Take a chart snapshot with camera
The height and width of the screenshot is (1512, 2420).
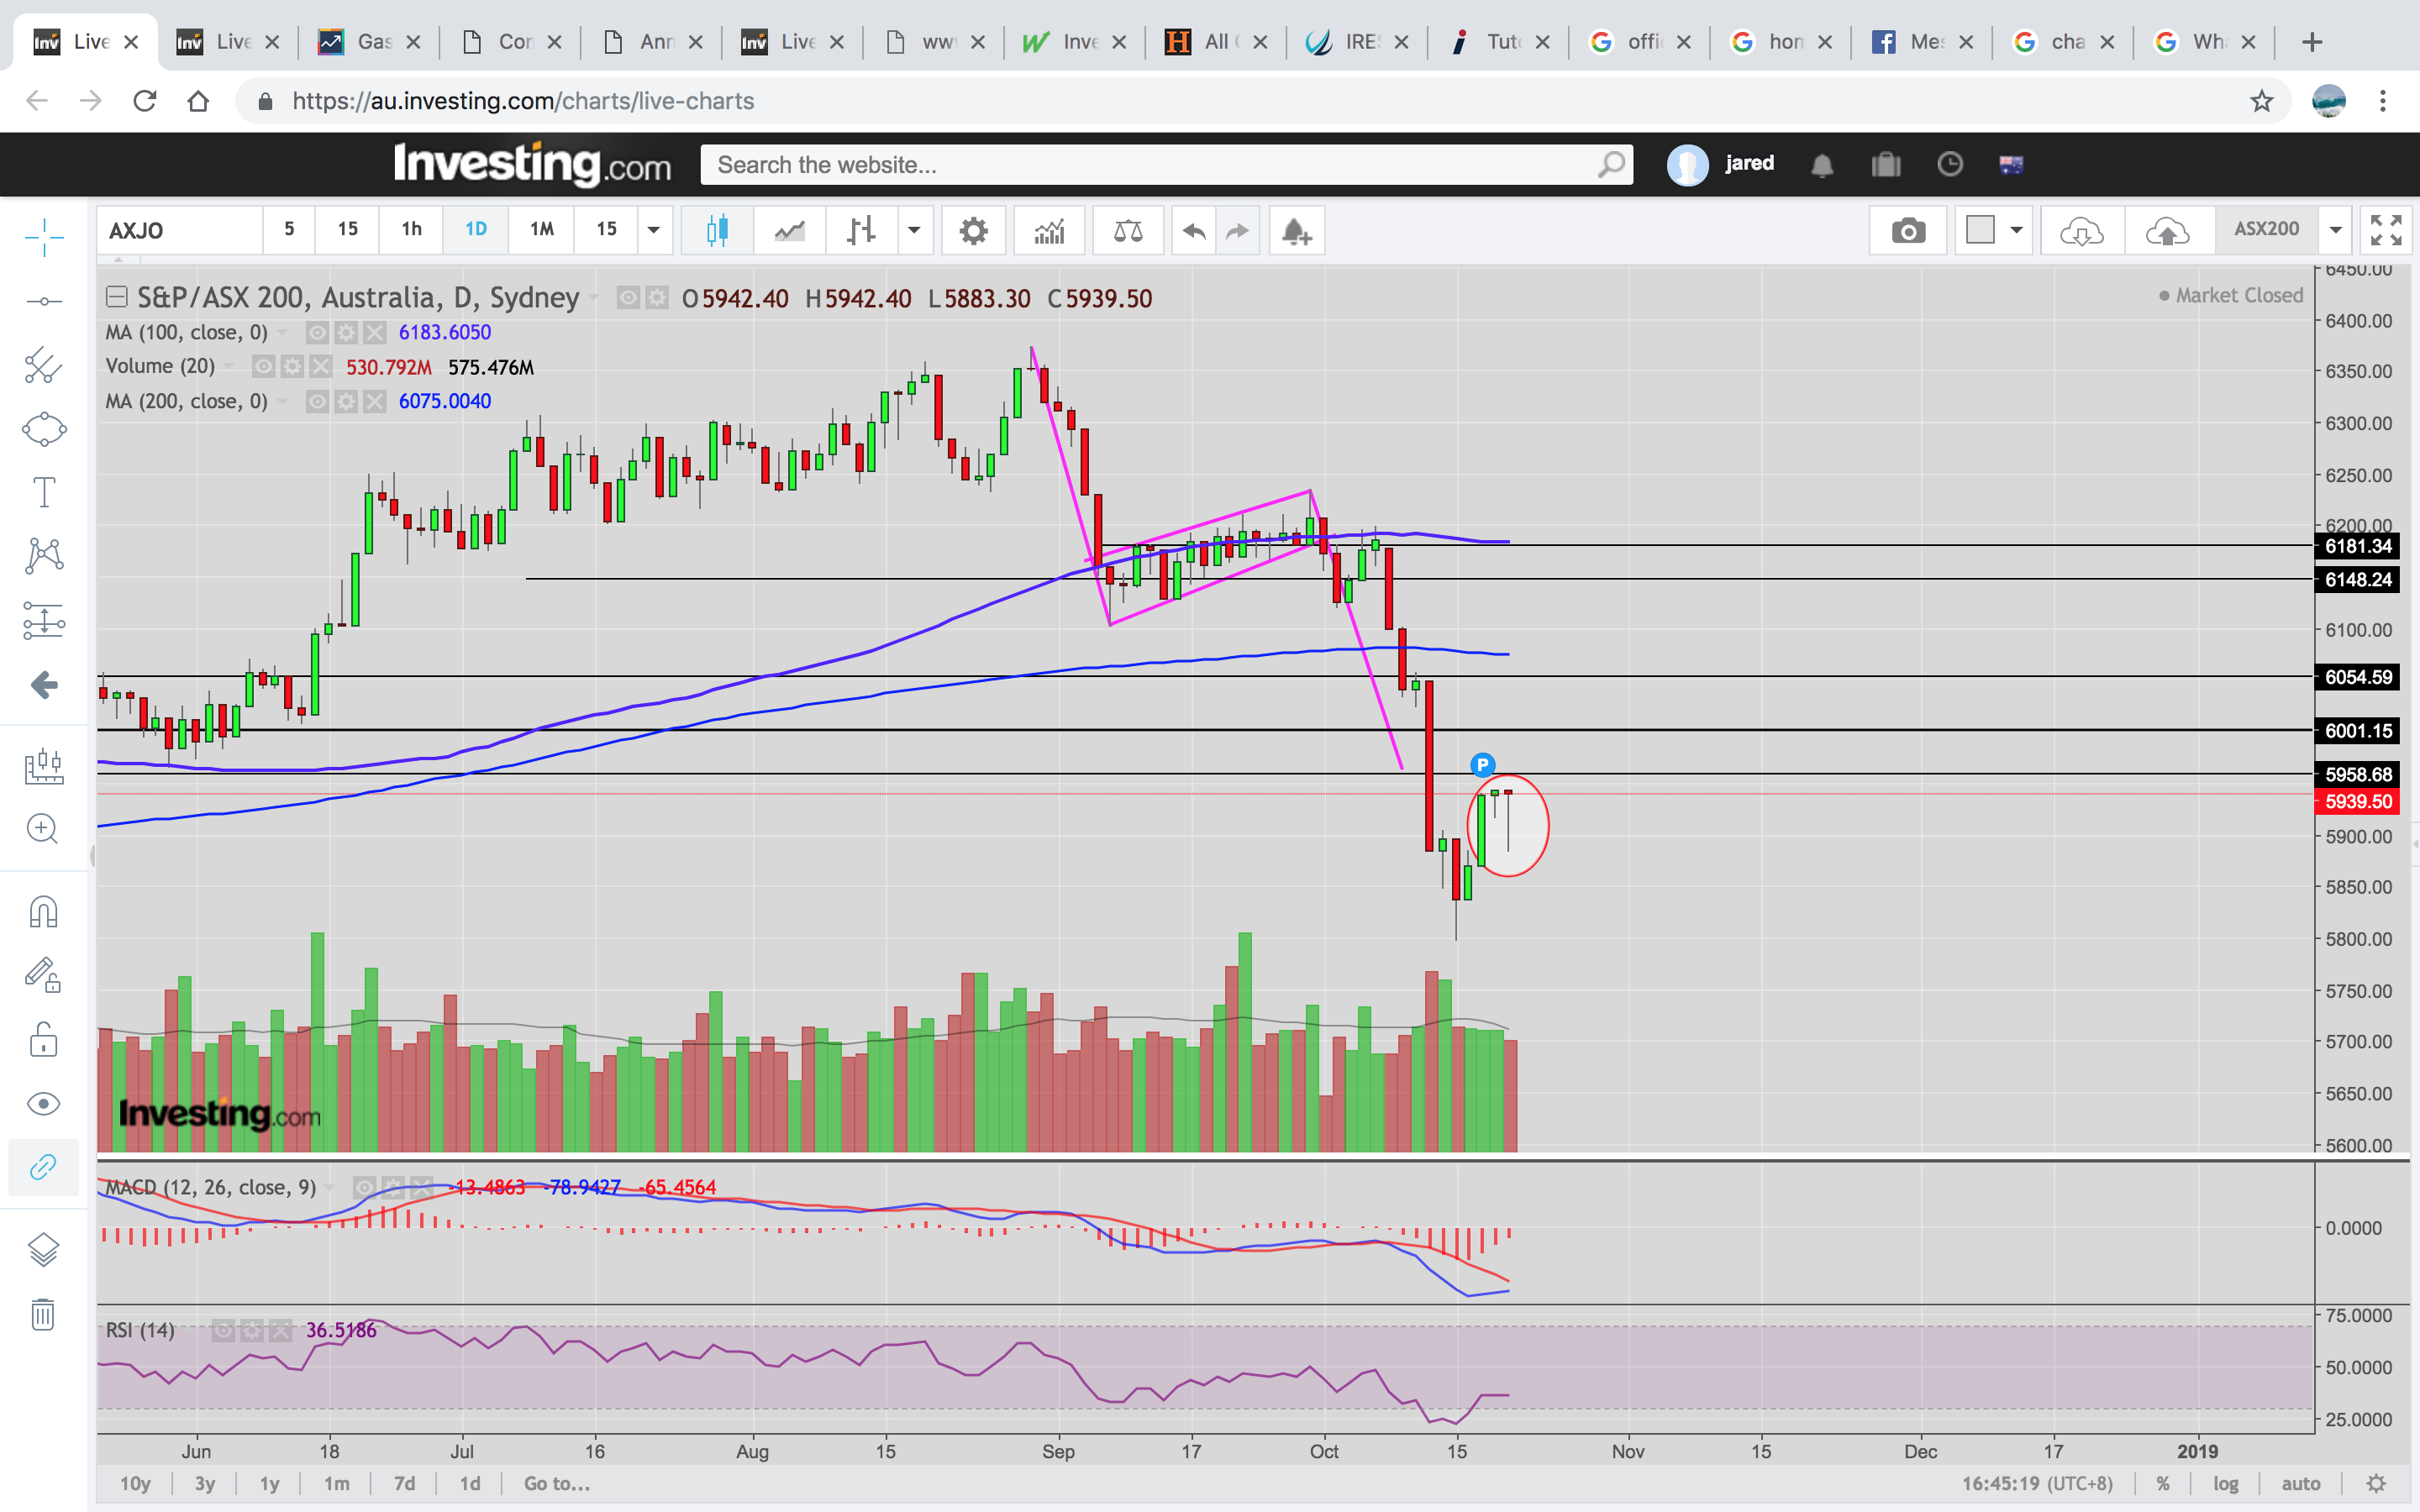(x=1908, y=231)
